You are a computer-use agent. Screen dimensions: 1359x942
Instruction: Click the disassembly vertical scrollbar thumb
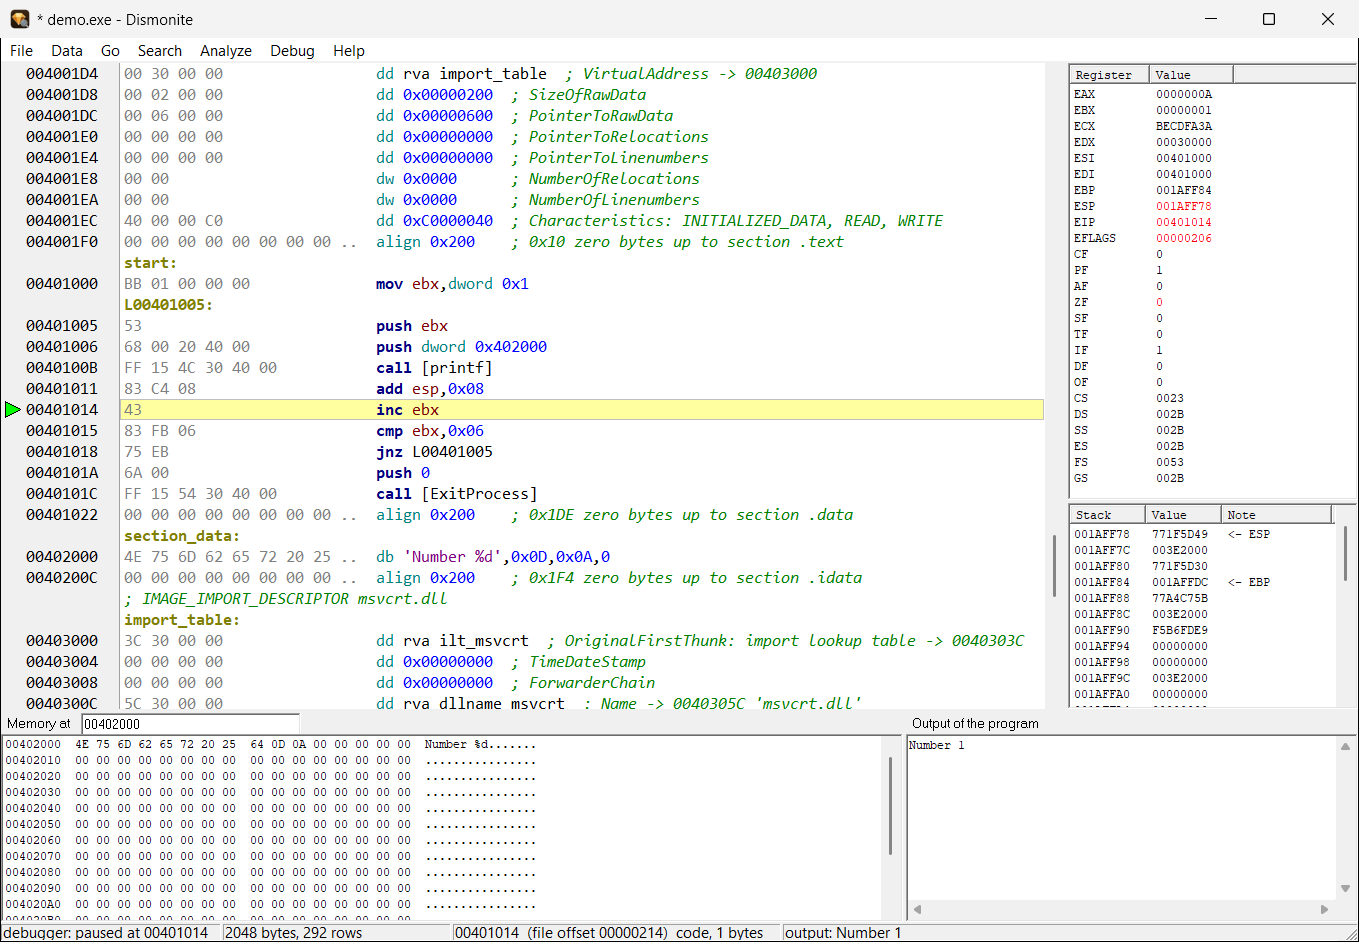[1054, 565]
